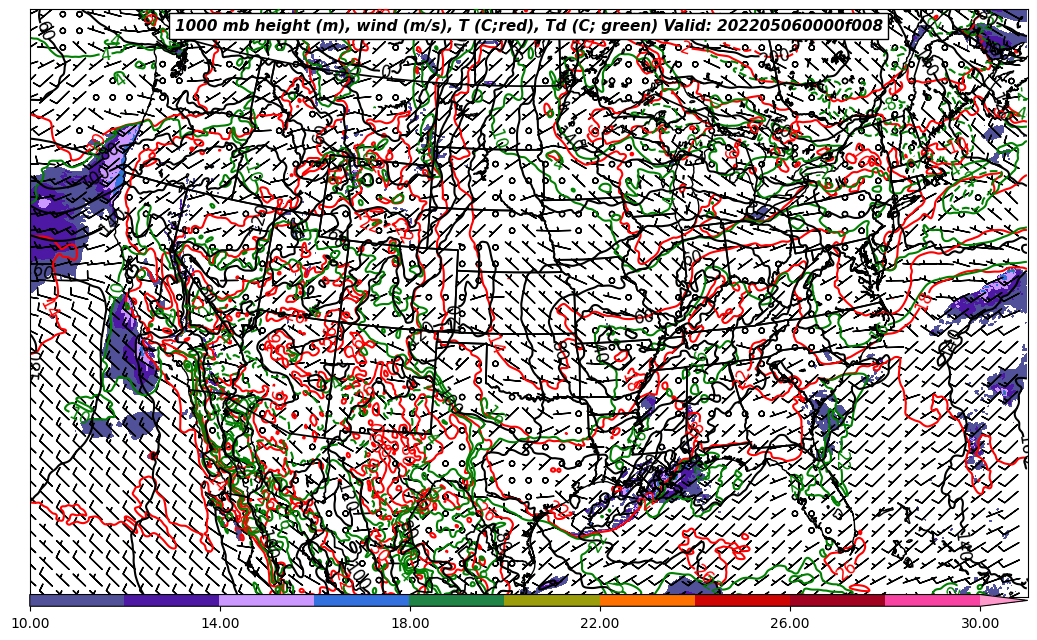This screenshot has width=1037, height=640.
Task: Click the plot title text at top
Action: tap(529, 26)
